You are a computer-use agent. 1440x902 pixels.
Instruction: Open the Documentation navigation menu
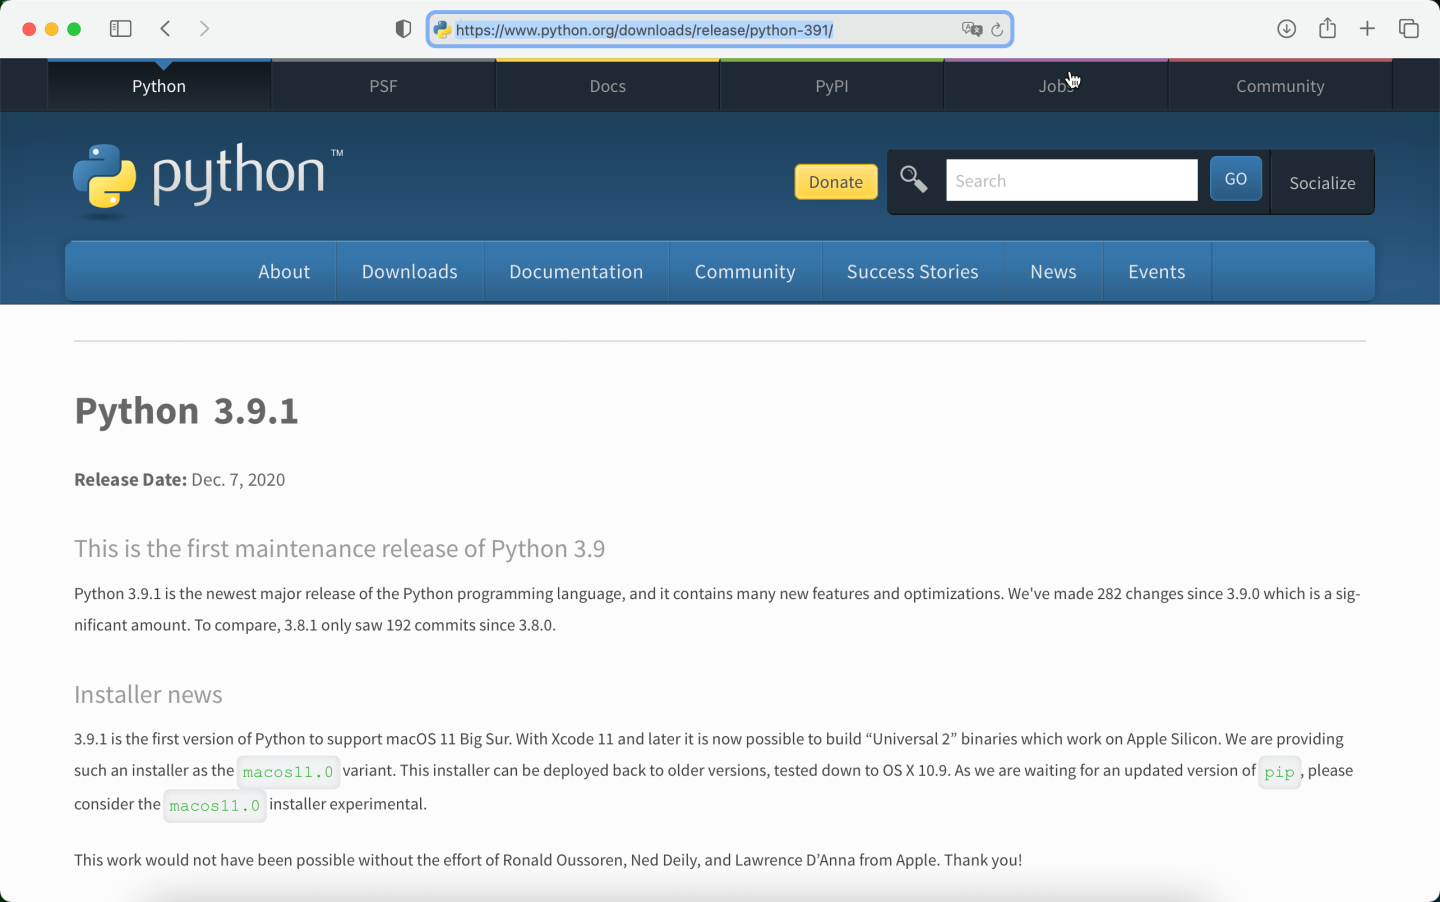(576, 272)
